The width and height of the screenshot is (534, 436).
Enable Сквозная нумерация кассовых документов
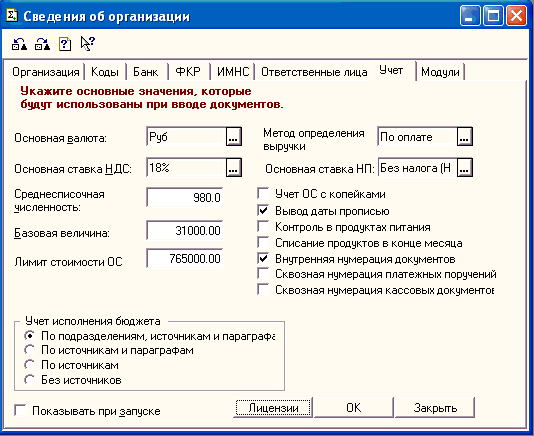point(263,290)
